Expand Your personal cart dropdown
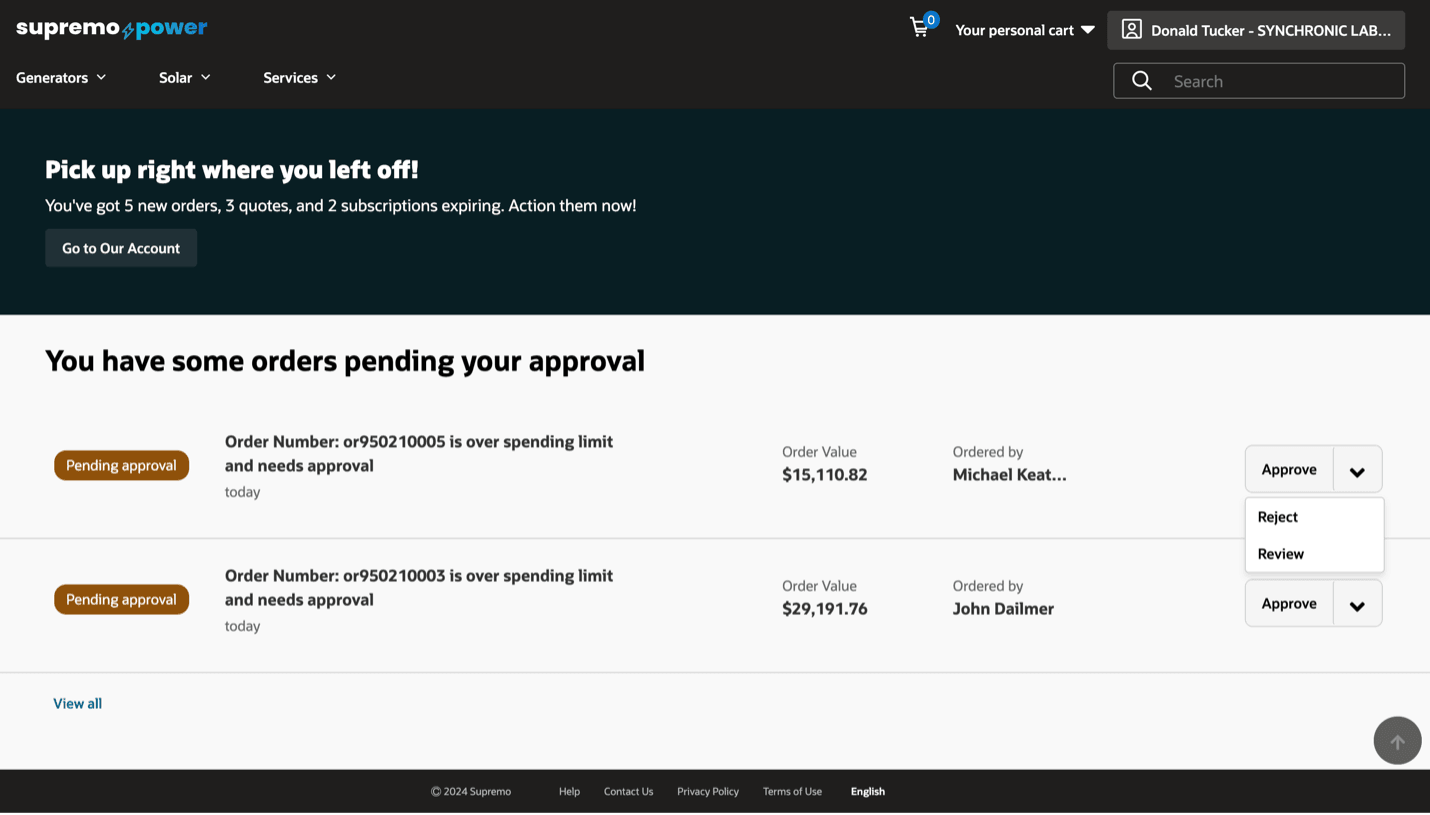The height and width of the screenshot is (815, 1430). [1024, 30]
